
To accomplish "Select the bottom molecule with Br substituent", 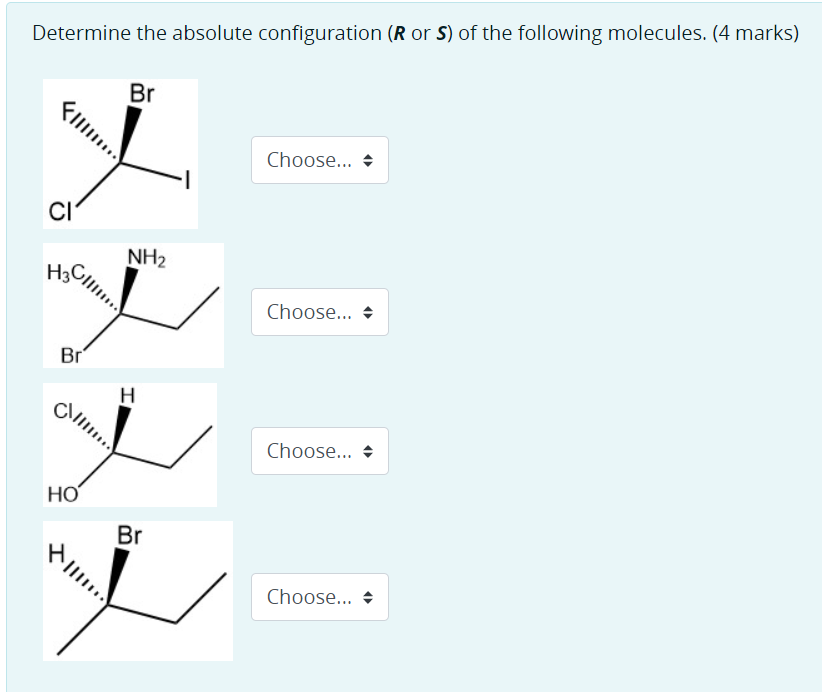I will coord(138,589).
